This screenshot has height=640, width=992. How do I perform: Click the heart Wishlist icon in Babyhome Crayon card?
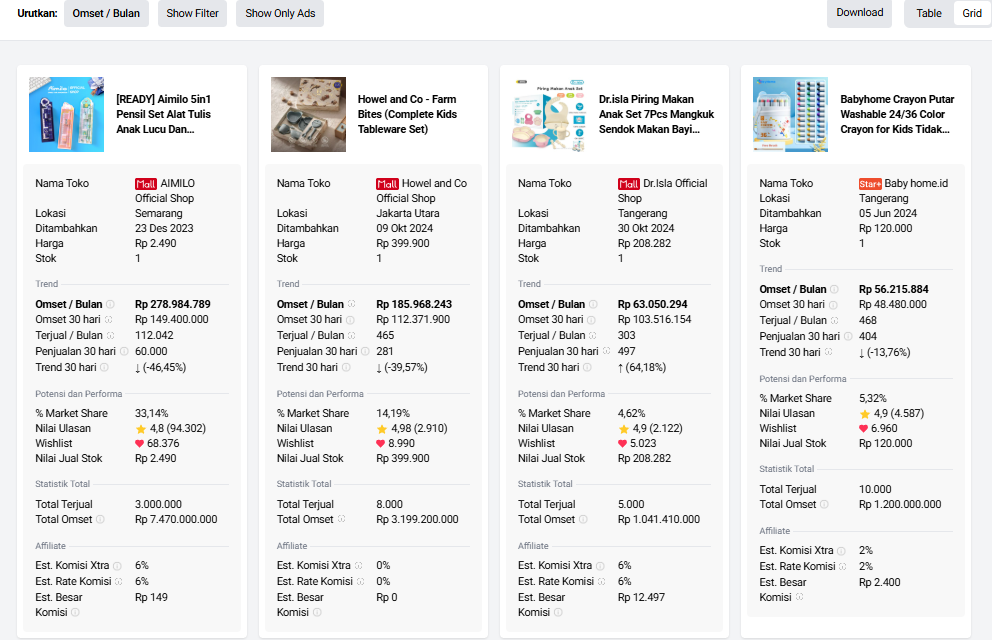pos(864,428)
